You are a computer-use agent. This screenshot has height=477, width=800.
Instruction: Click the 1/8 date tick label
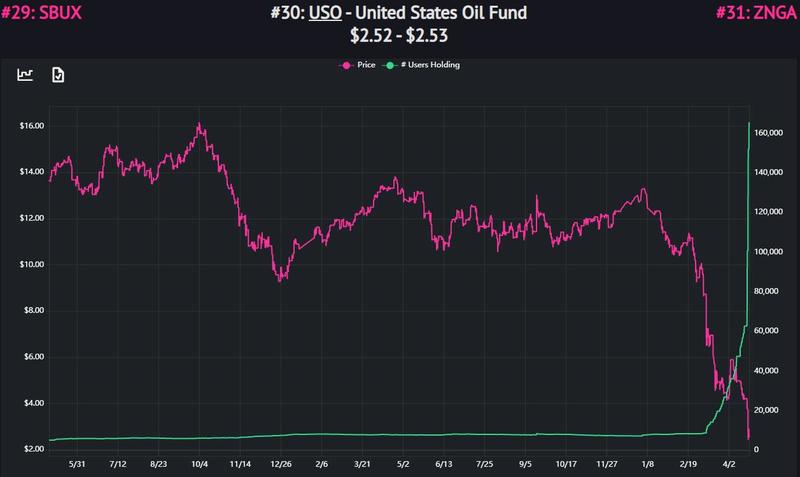click(x=647, y=464)
